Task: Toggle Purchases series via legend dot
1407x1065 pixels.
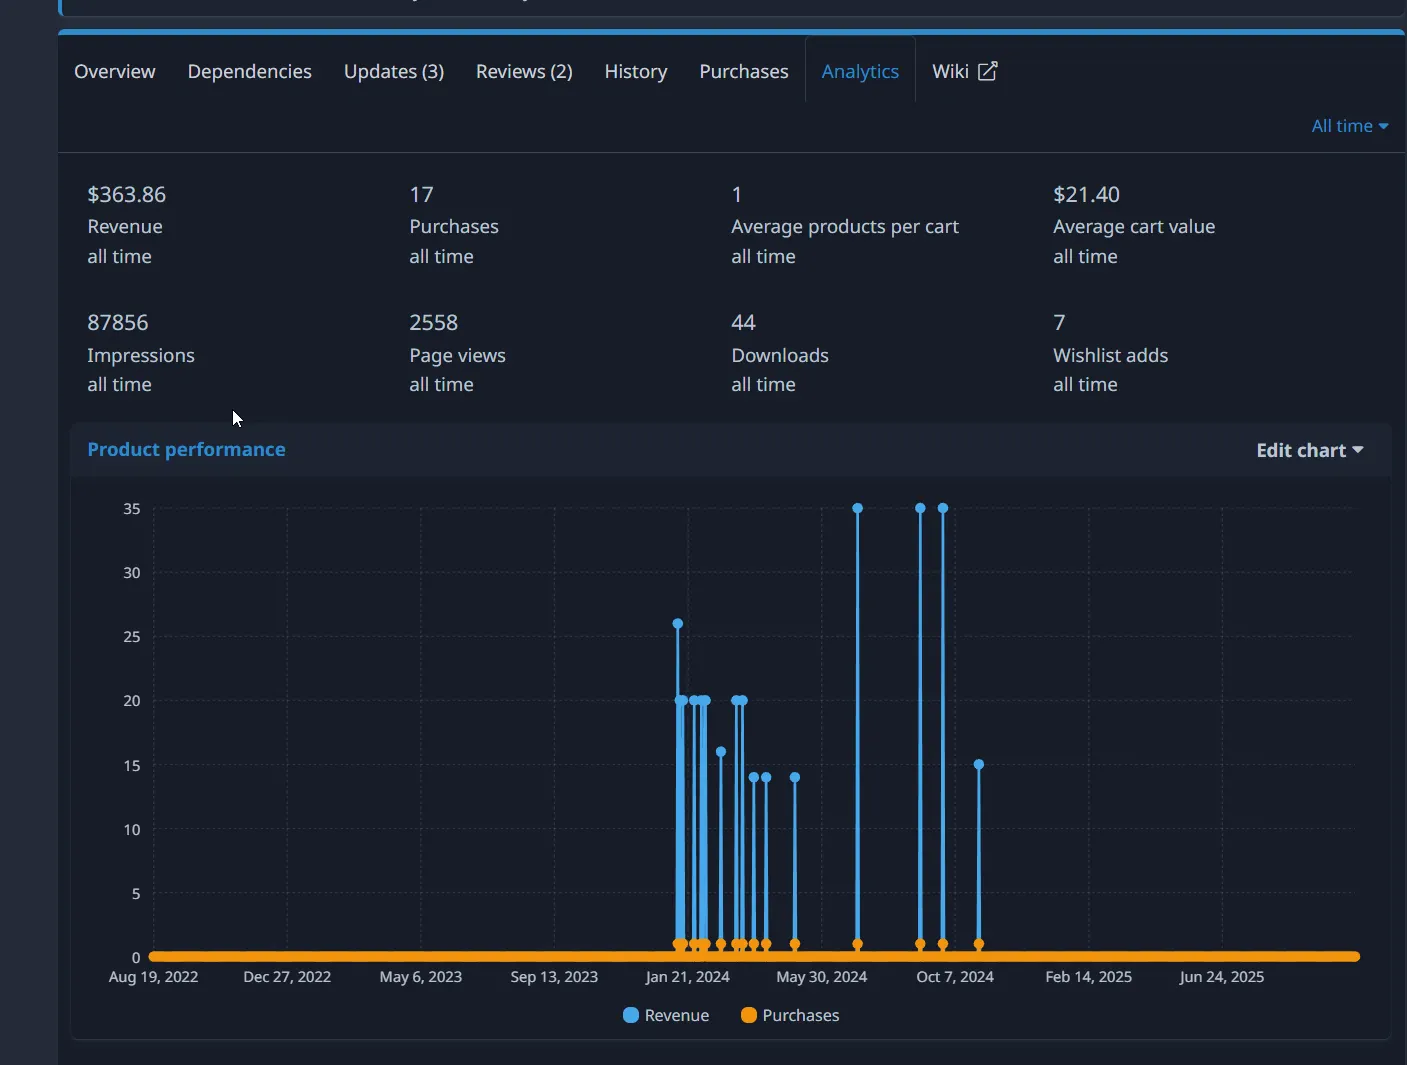Action: [749, 1015]
